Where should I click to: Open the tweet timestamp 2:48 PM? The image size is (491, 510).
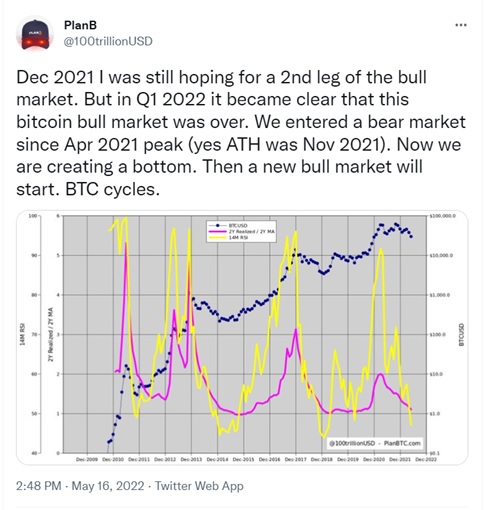coord(38,486)
